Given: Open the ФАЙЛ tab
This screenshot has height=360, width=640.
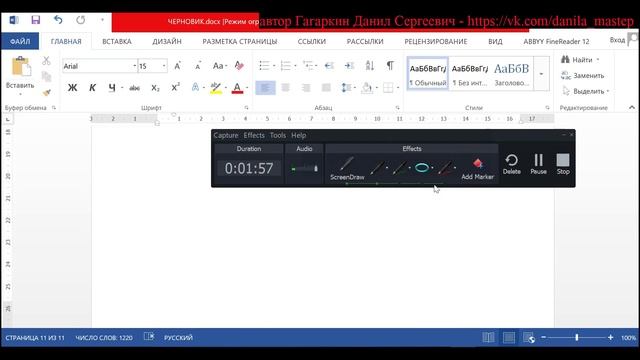Looking at the screenshot, I should 20,42.
